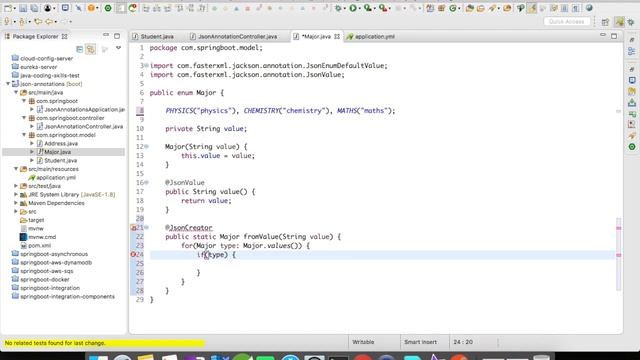640x360 pixels.
Task: Click the Quick Access search field
Action: (x=567, y=21)
